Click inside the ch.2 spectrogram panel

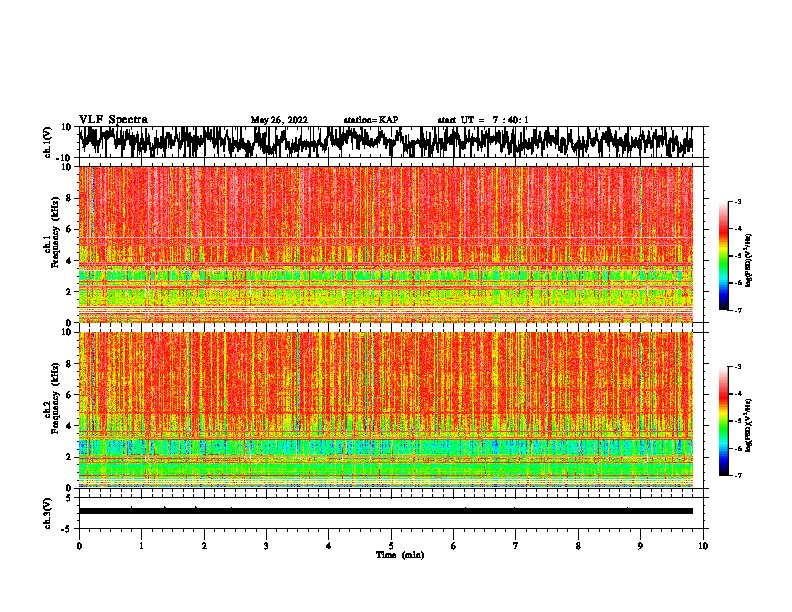pyautogui.click(x=385, y=410)
